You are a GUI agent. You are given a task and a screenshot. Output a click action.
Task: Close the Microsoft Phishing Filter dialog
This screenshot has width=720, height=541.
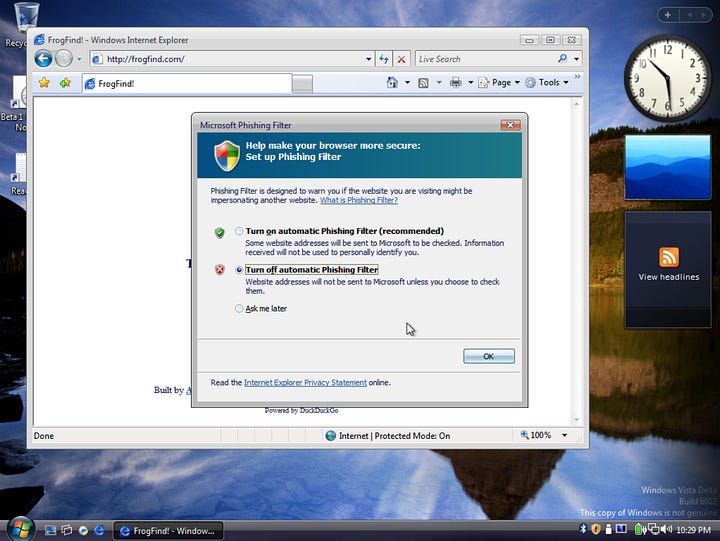[x=510, y=125]
